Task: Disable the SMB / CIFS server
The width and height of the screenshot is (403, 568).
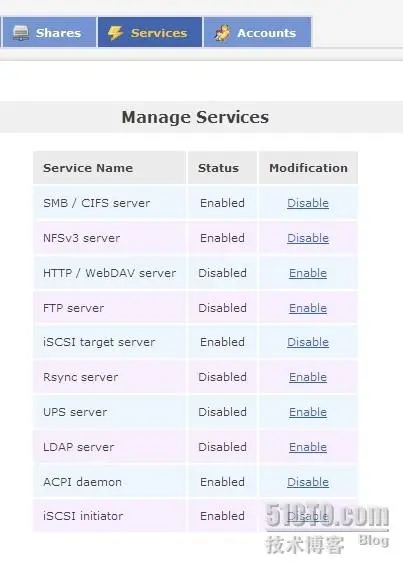Action: point(308,203)
